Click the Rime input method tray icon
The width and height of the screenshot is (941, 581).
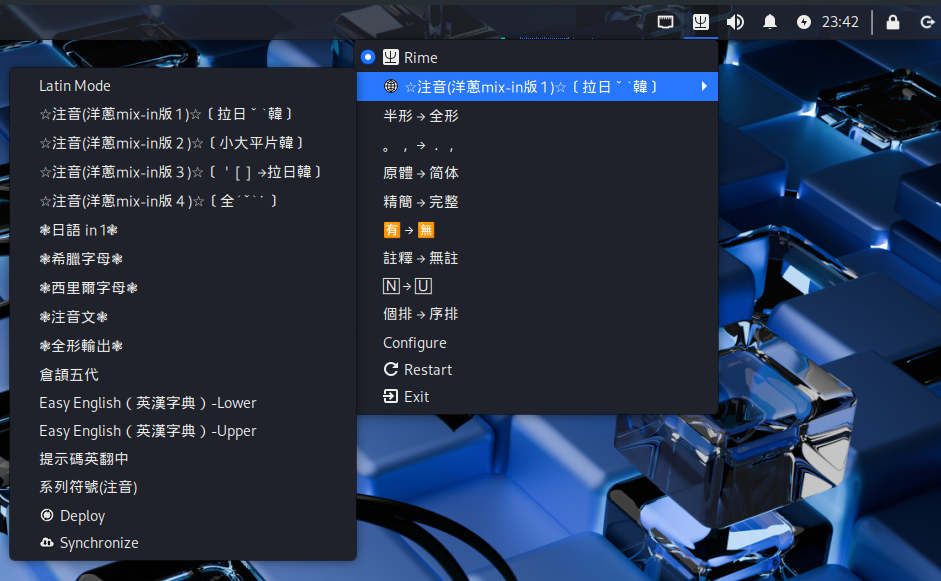coord(701,21)
